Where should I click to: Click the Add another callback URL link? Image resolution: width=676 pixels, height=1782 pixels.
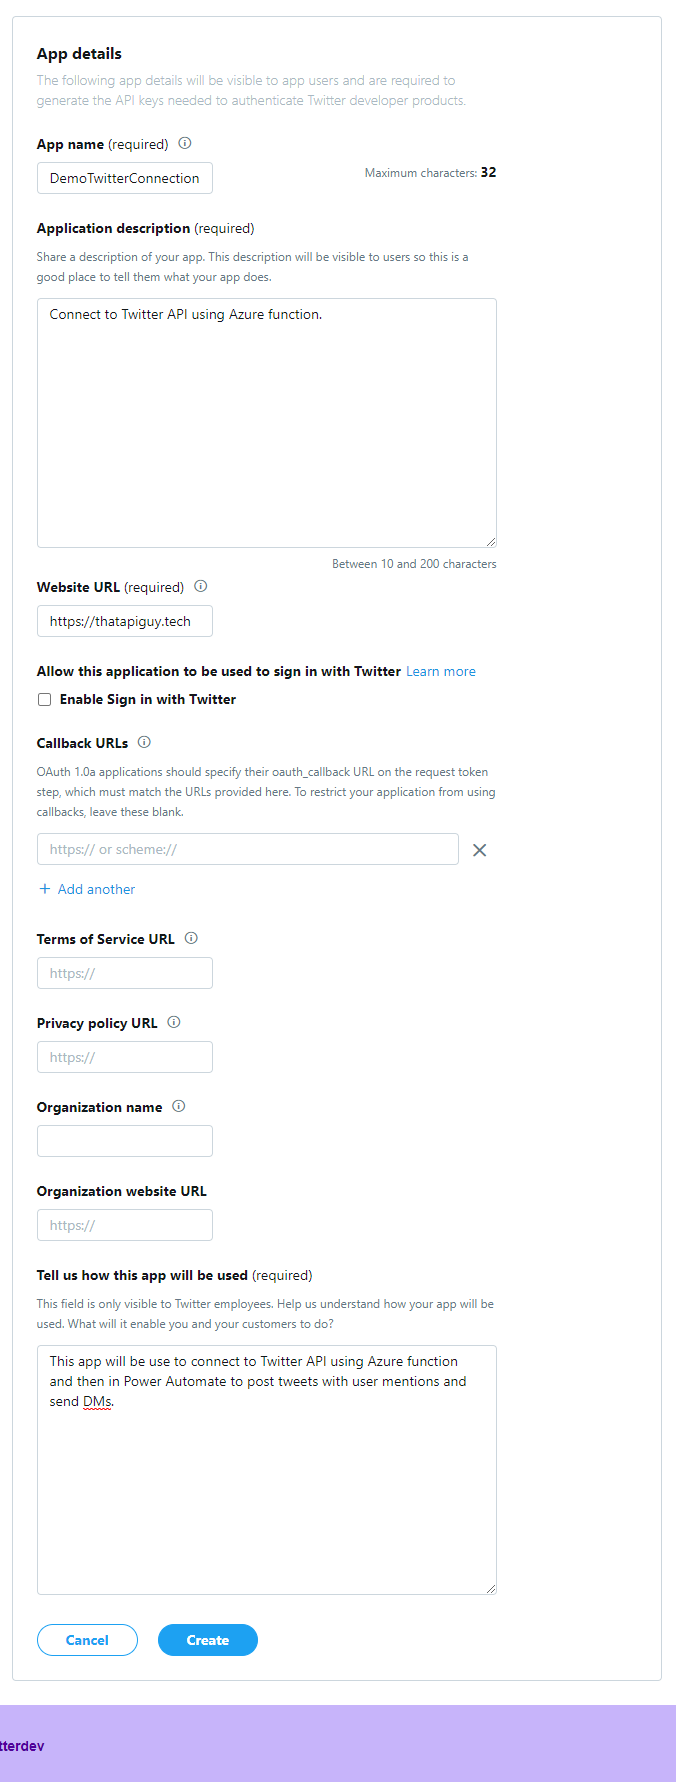point(87,889)
